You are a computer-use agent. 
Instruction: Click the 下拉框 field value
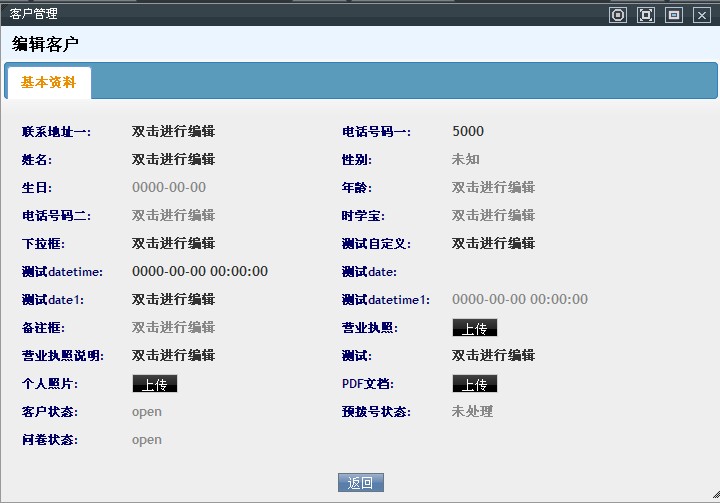[x=173, y=243]
